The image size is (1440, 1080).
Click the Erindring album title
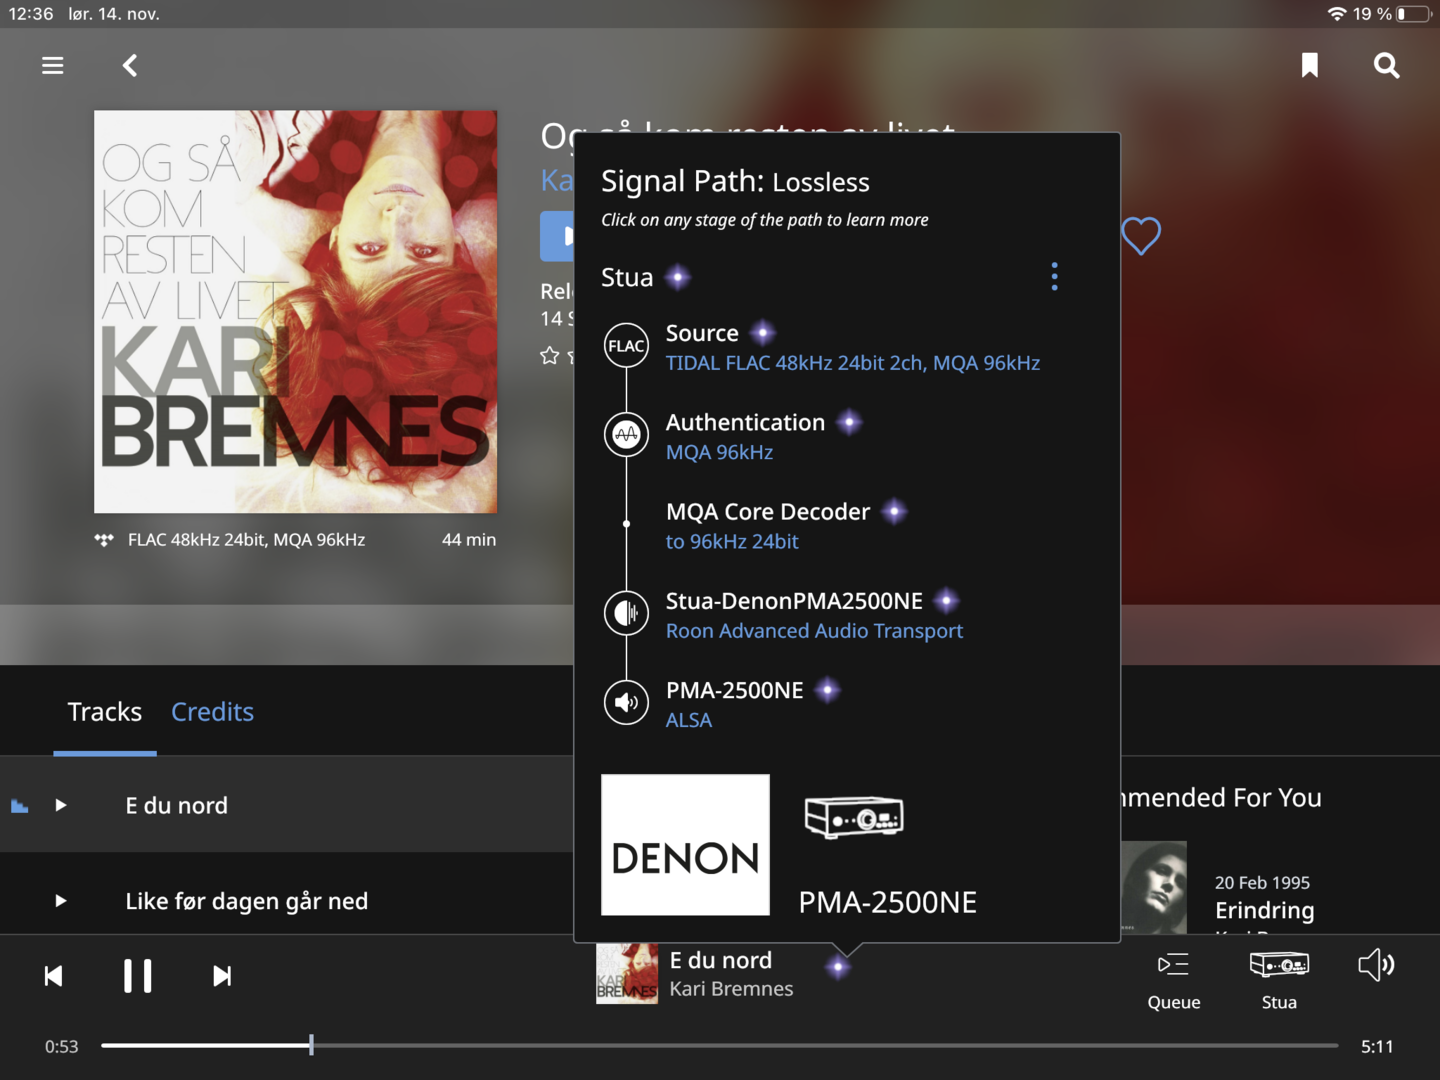(1264, 910)
